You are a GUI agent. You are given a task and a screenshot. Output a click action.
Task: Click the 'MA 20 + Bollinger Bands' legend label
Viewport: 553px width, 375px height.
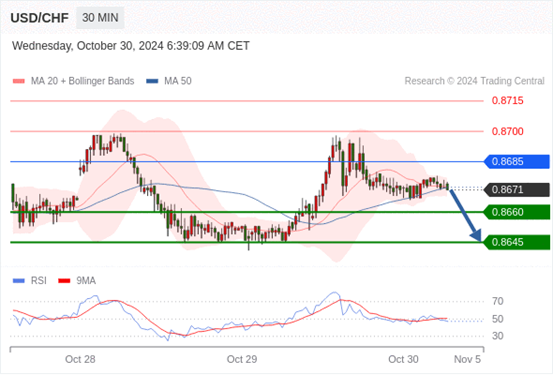(83, 81)
